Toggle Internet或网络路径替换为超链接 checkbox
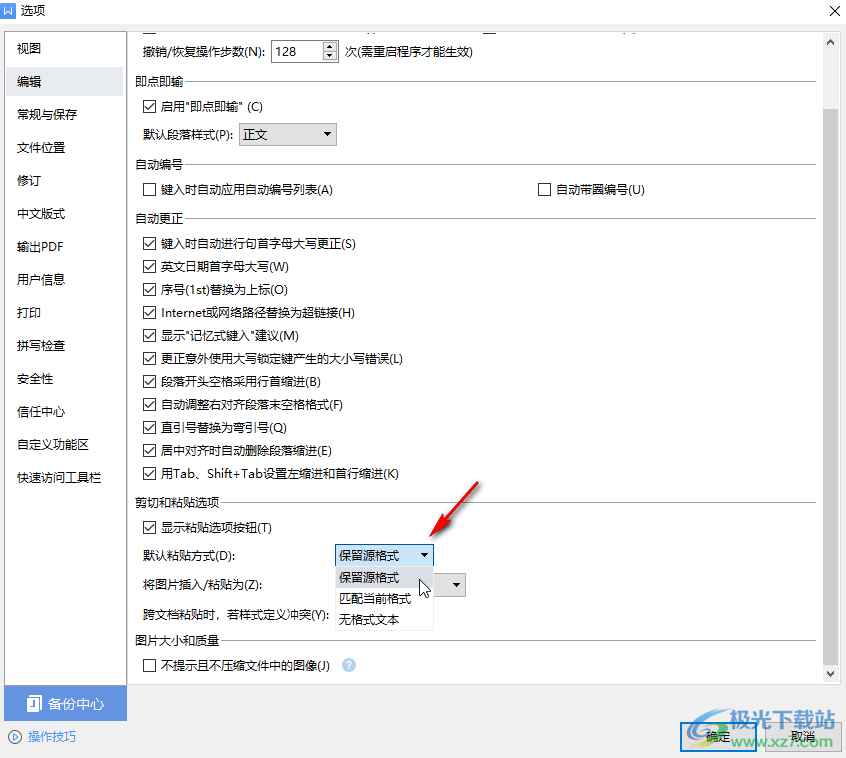 coord(149,312)
